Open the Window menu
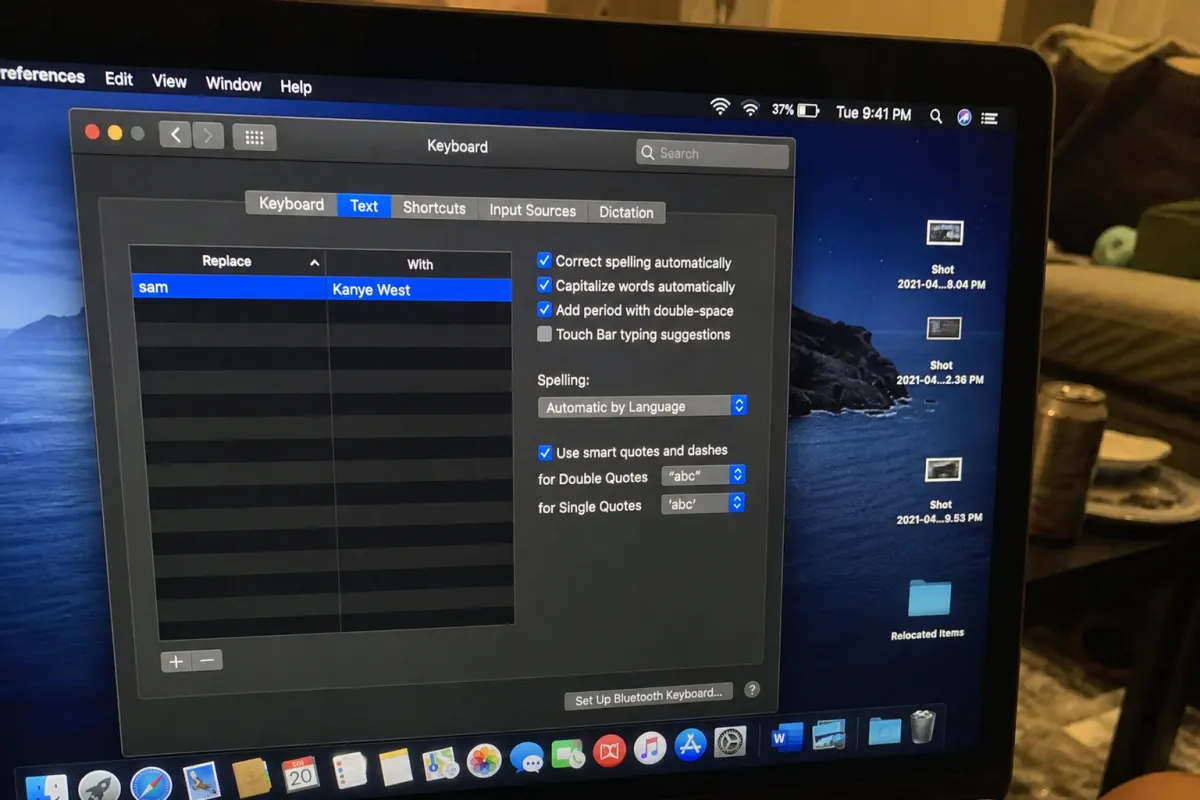The height and width of the screenshot is (800, 1200). (x=233, y=84)
